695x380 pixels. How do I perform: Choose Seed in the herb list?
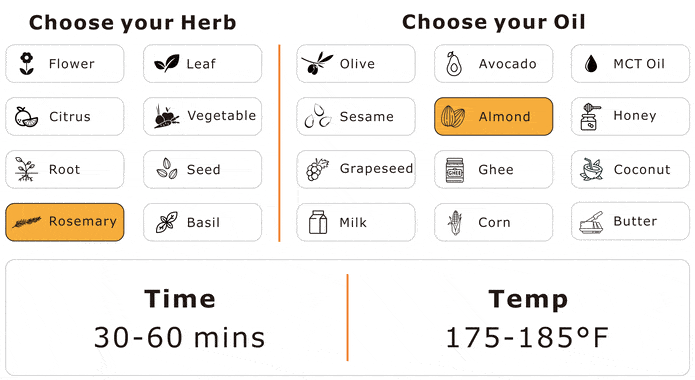coord(203,169)
